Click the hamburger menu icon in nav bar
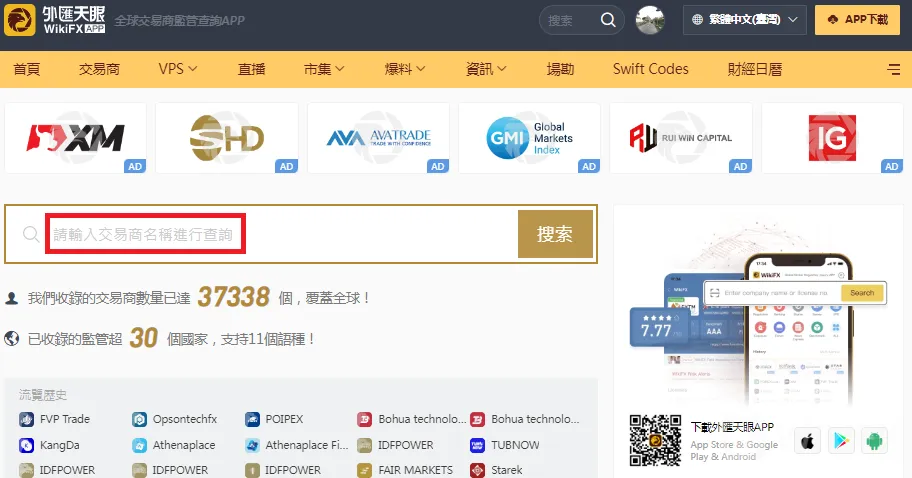Viewport: 912px width, 478px height. pyautogui.click(x=893, y=69)
